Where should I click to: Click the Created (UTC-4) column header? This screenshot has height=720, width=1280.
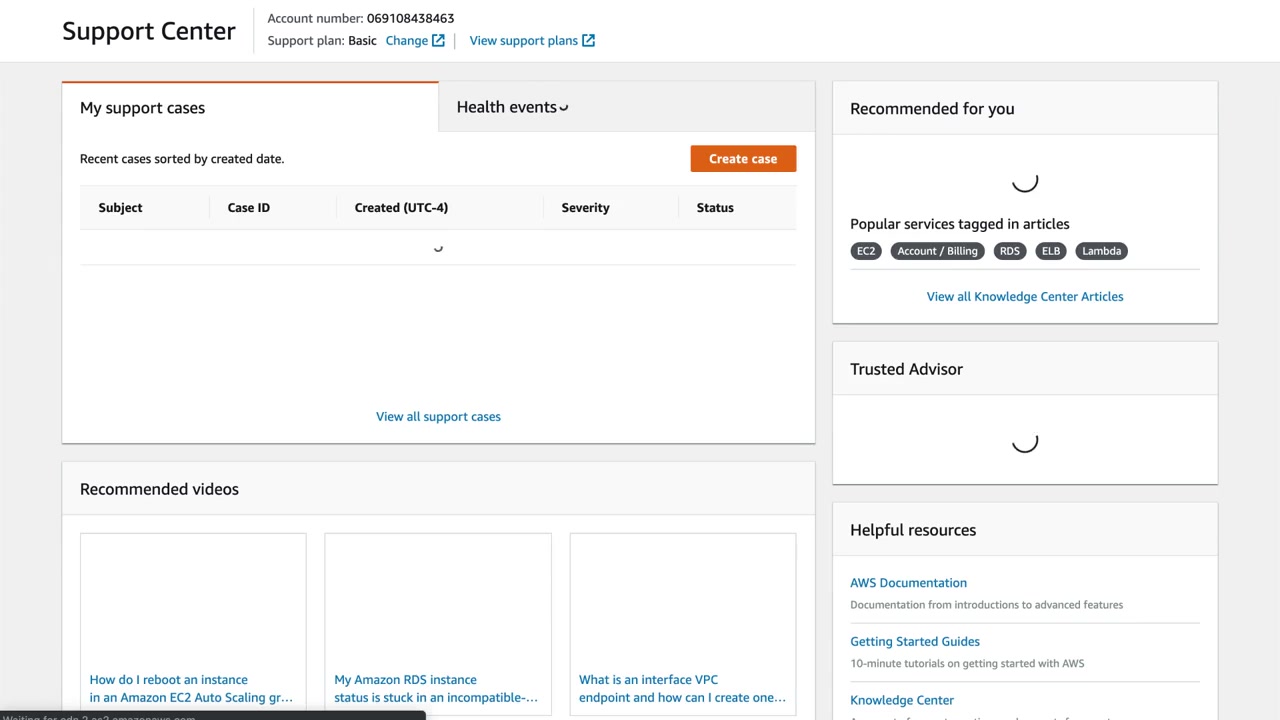coord(401,208)
